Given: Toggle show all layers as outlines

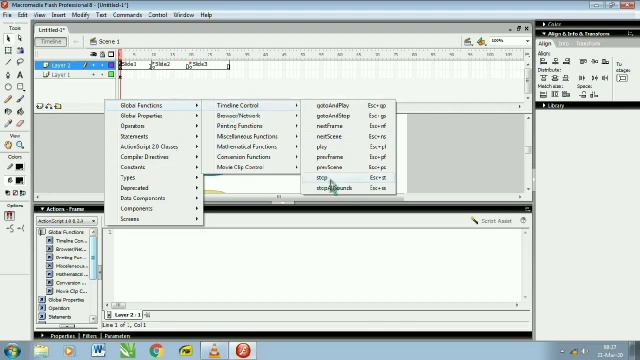Looking at the screenshot, I should [x=111, y=54].
